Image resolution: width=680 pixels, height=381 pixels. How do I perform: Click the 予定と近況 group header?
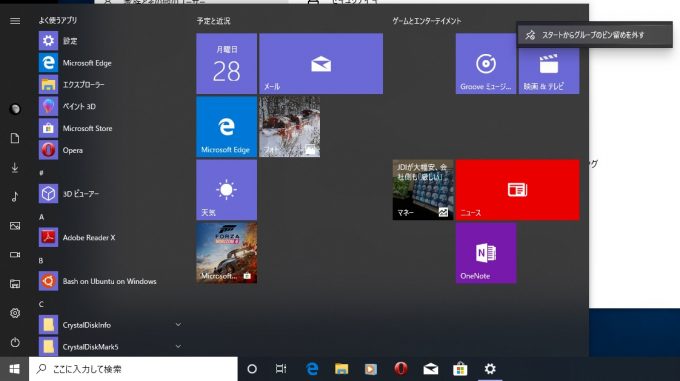[213, 21]
